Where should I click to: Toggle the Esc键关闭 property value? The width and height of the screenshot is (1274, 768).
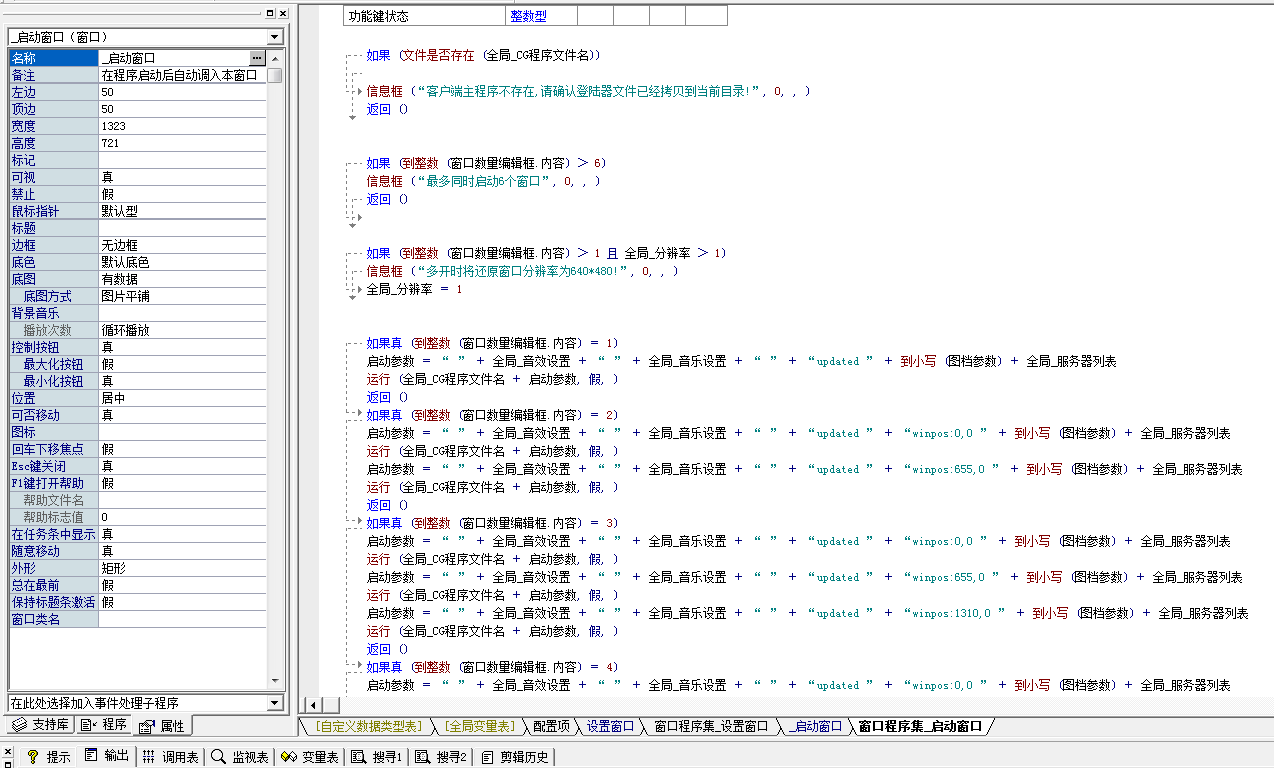click(182, 466)
